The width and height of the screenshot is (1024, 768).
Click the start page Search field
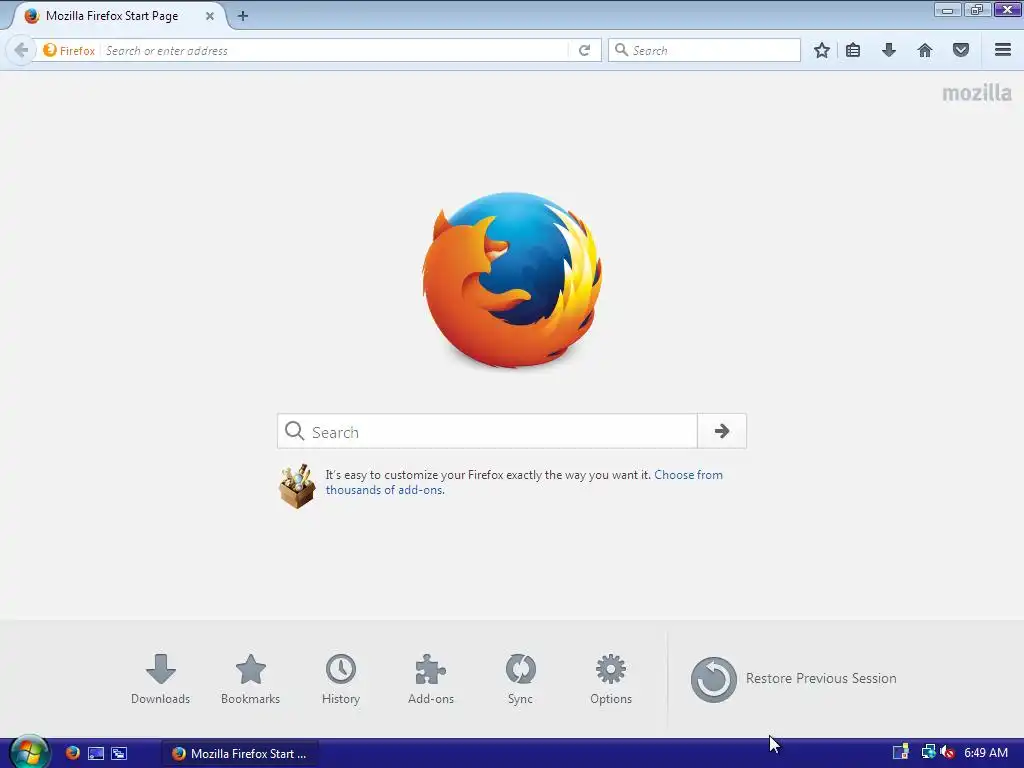(x=487, y=431)
